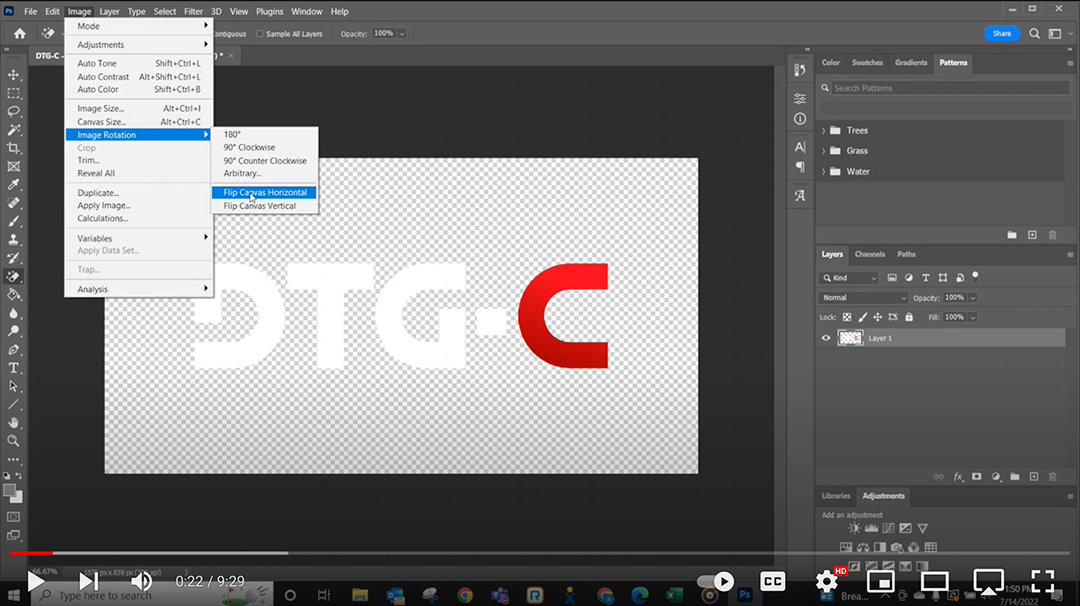Activate the Eyedropper tool
The image size is (1080, 606).
pyautogui.click(x=14, y=185)
